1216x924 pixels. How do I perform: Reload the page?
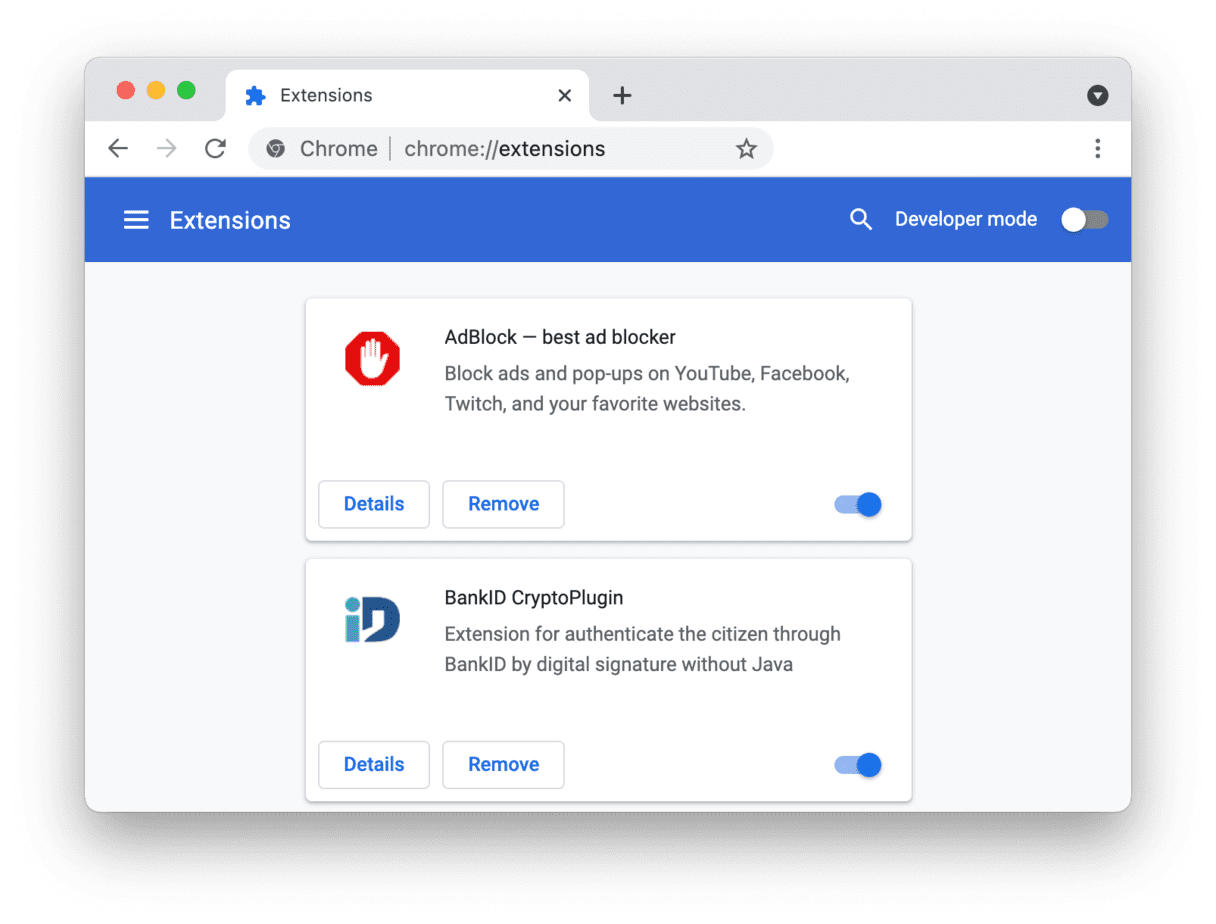pos(215,149)
